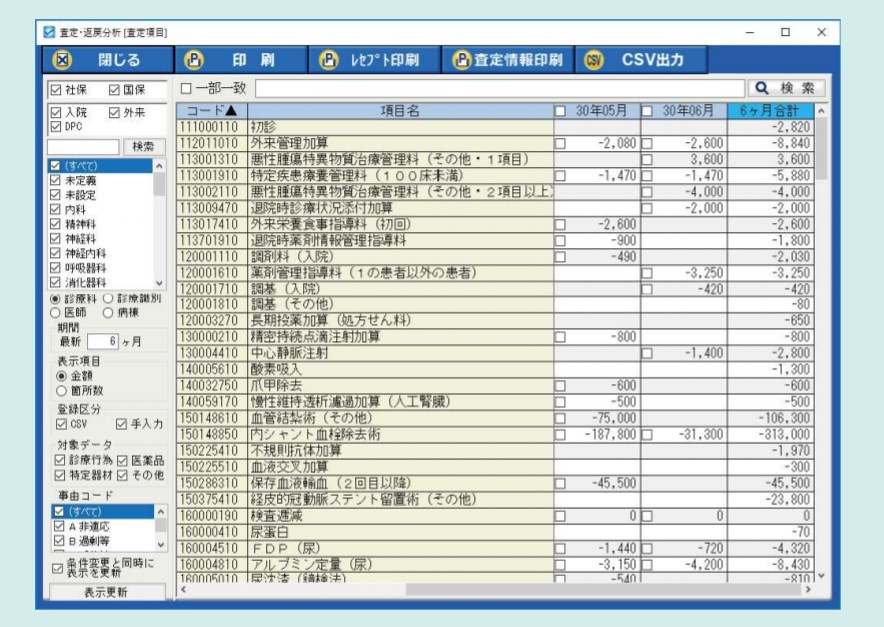
Task: Toggle the DPC checkbox
Action: (56, 126)
